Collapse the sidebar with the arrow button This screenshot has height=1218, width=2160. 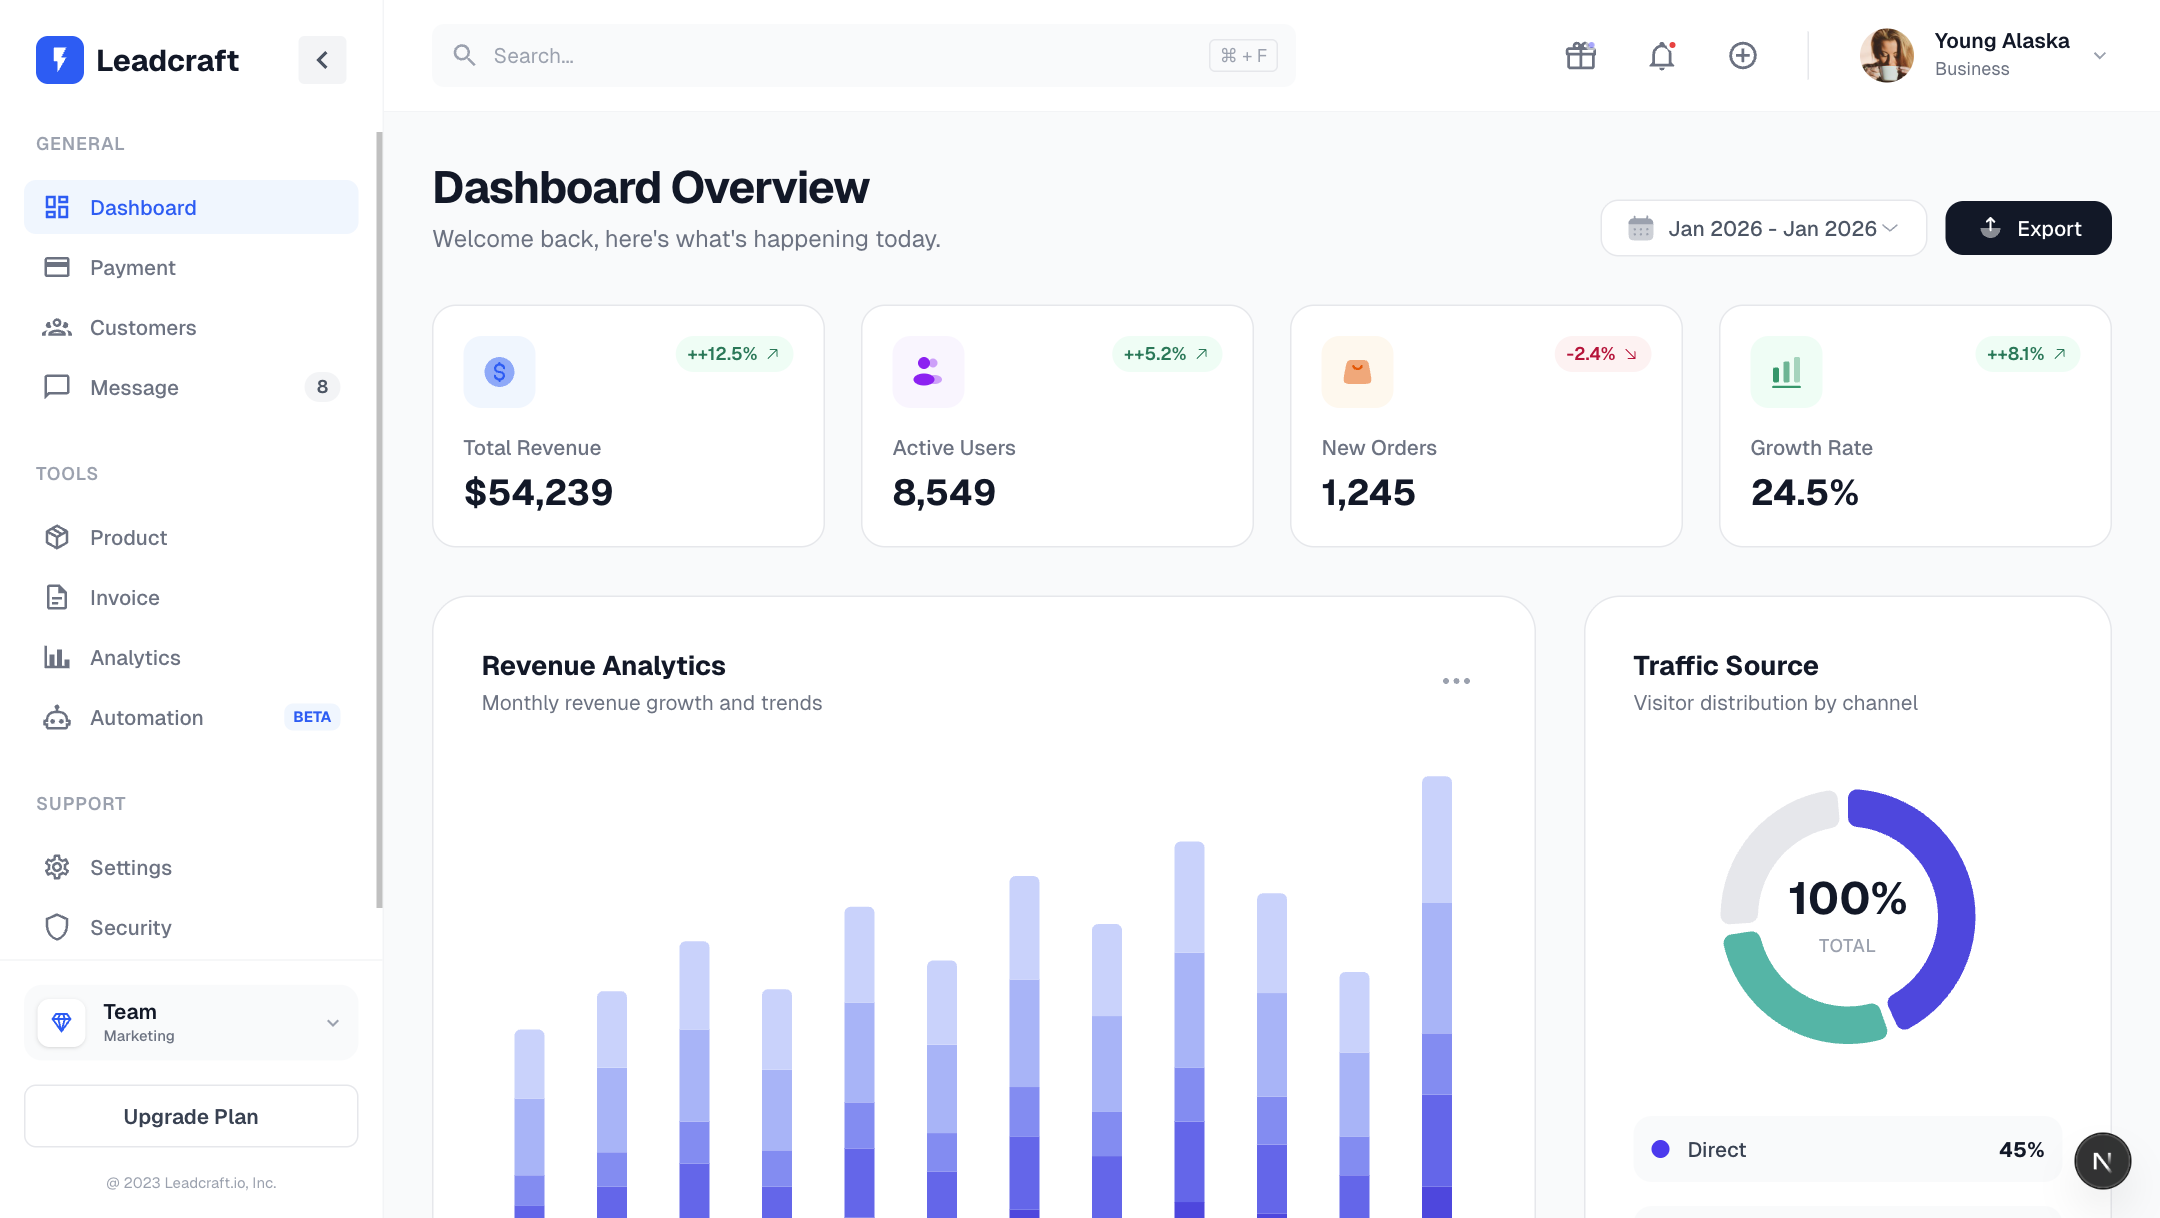tap(322, 59)
